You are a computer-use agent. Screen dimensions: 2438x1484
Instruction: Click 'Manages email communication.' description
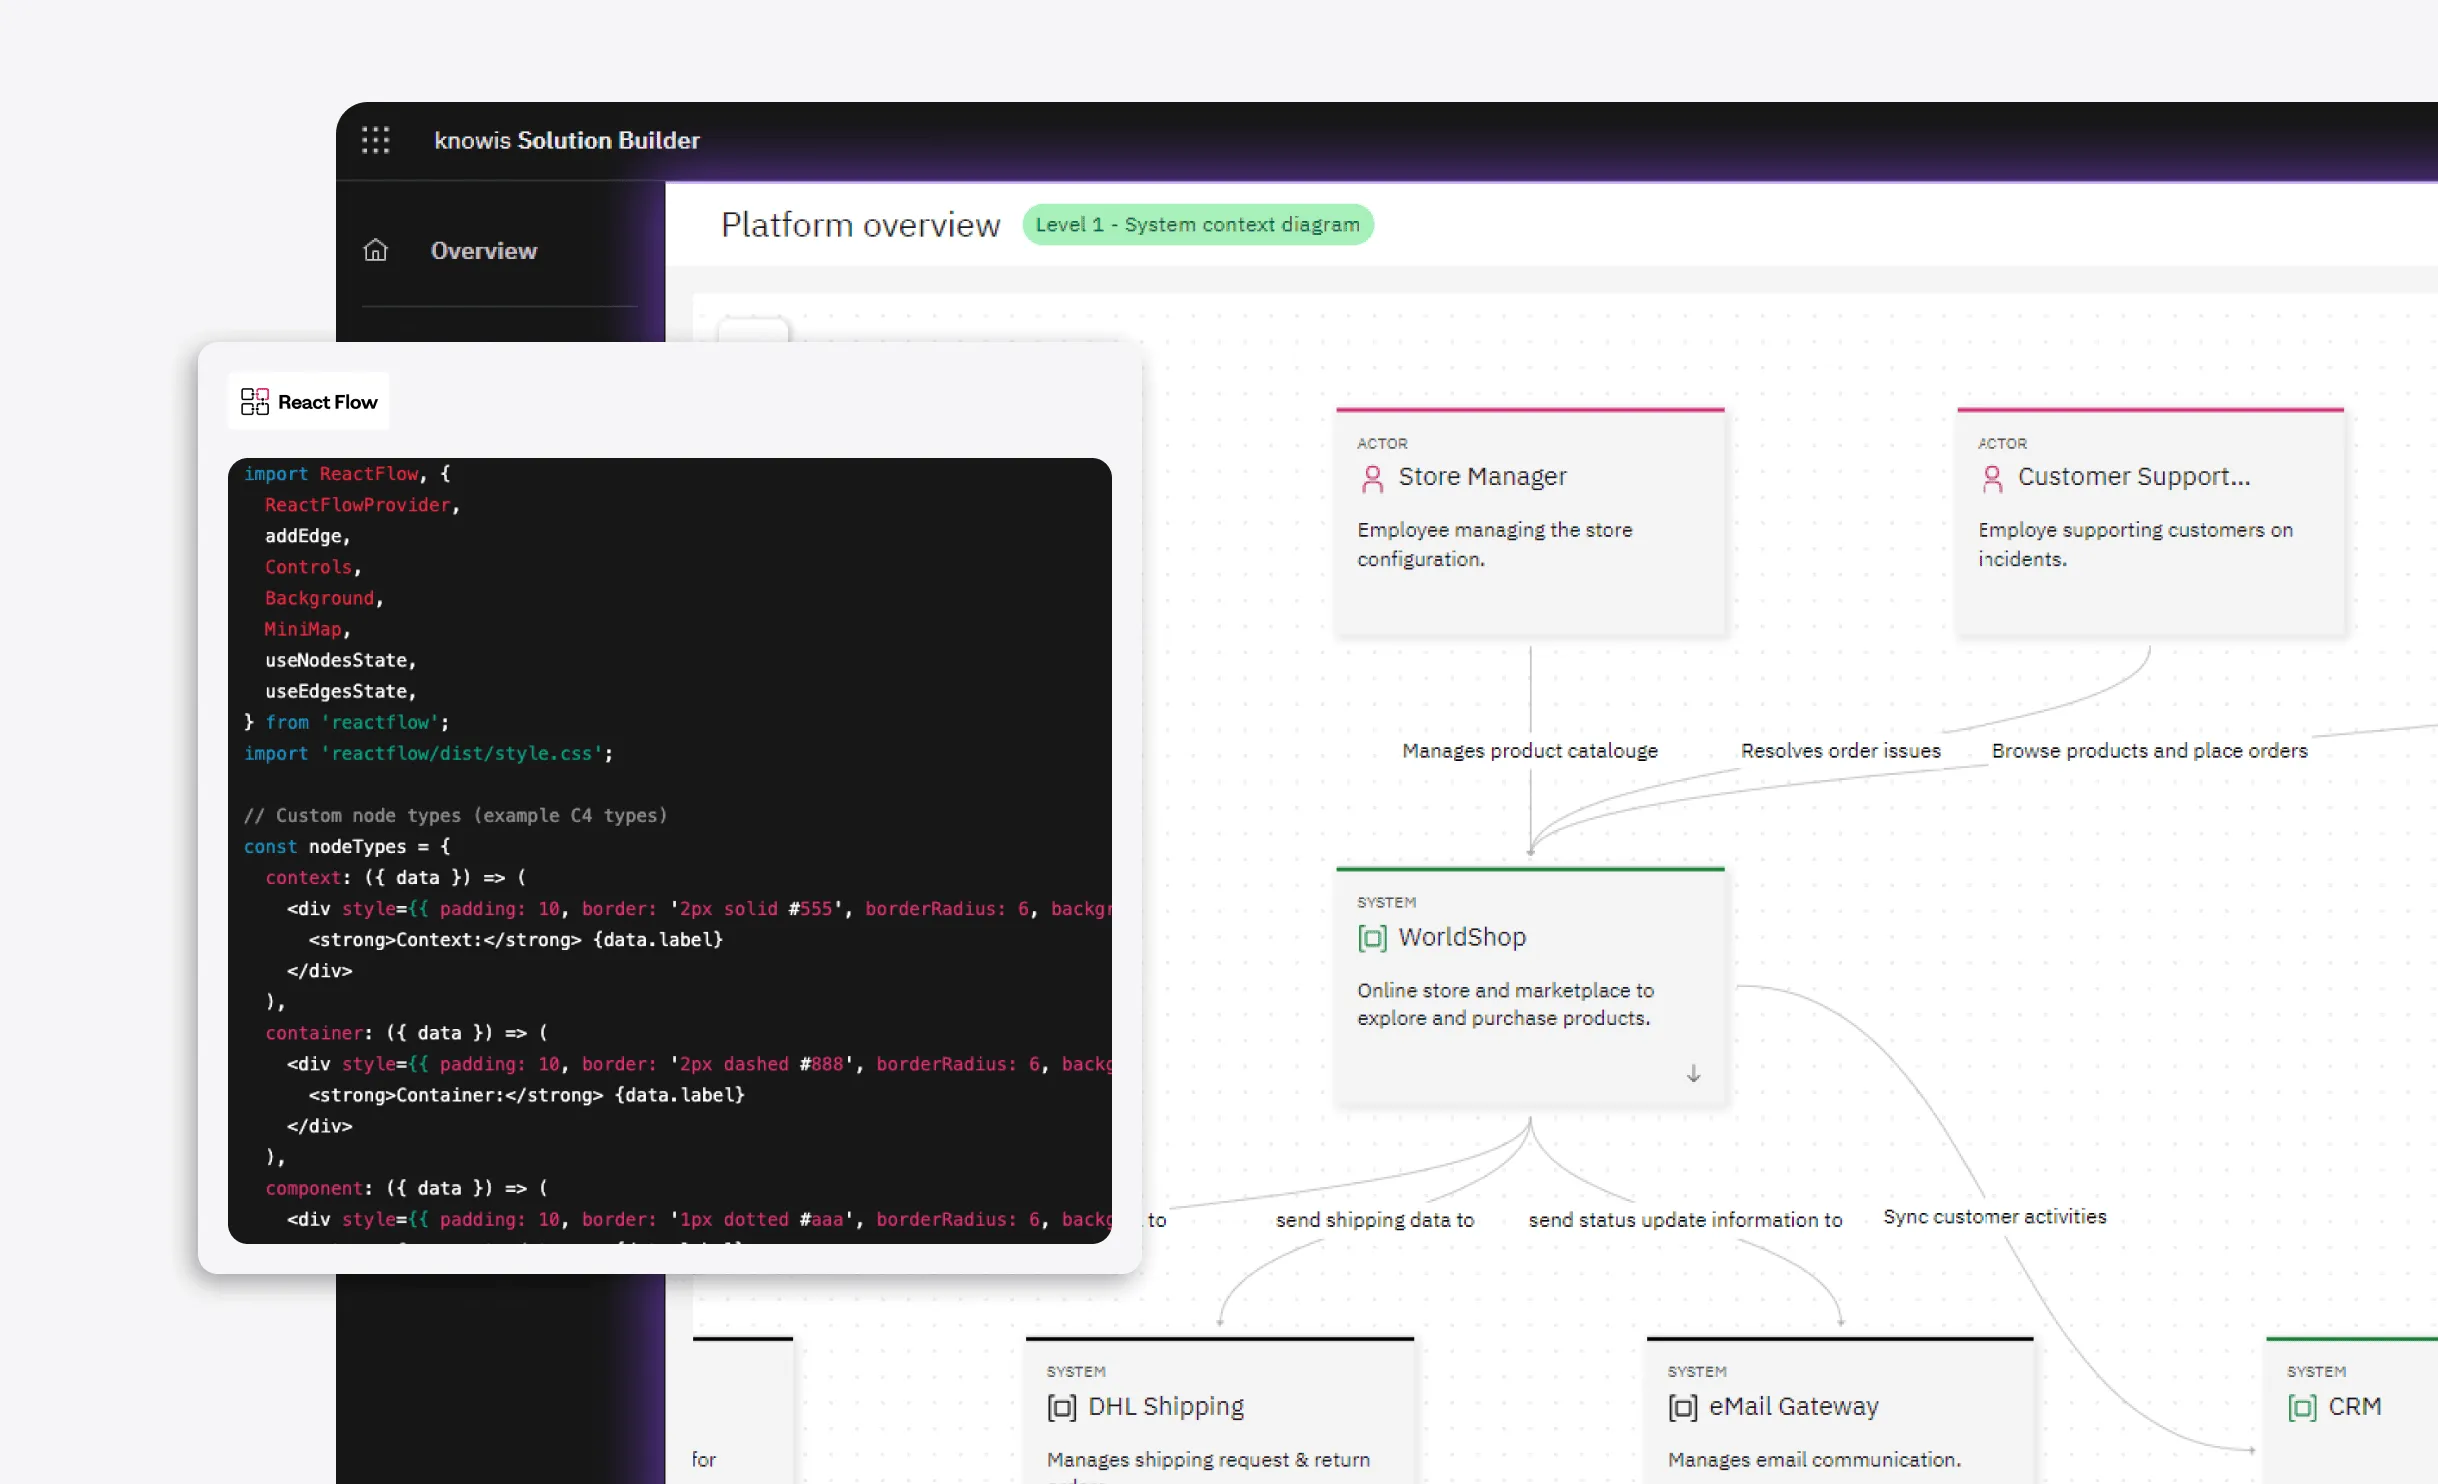pos(1814,1460)
